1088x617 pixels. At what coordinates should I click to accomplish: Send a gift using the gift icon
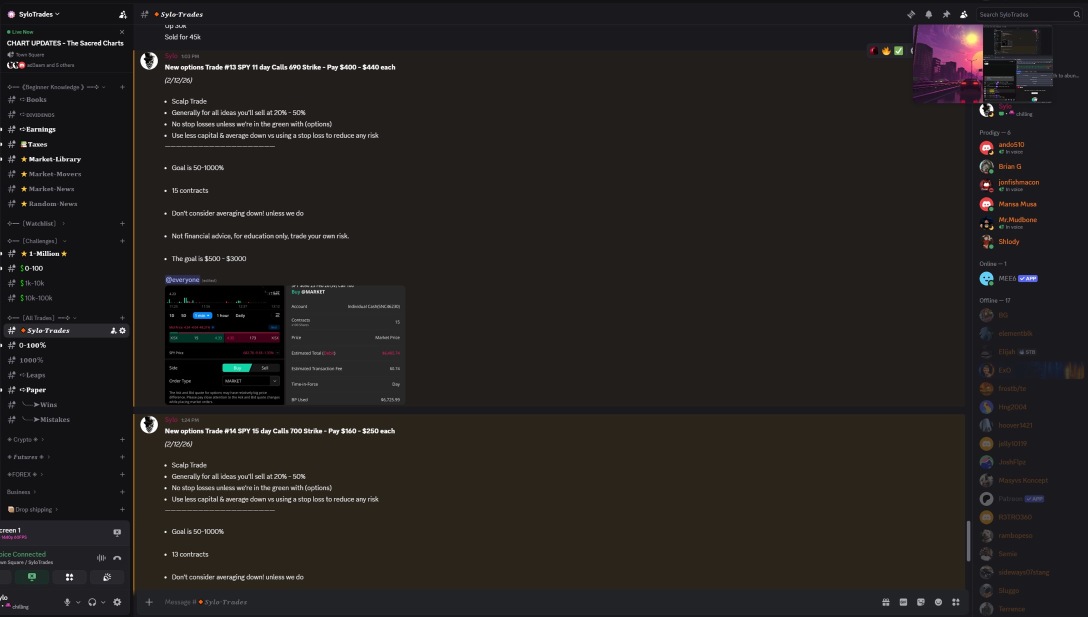(886, 602)
